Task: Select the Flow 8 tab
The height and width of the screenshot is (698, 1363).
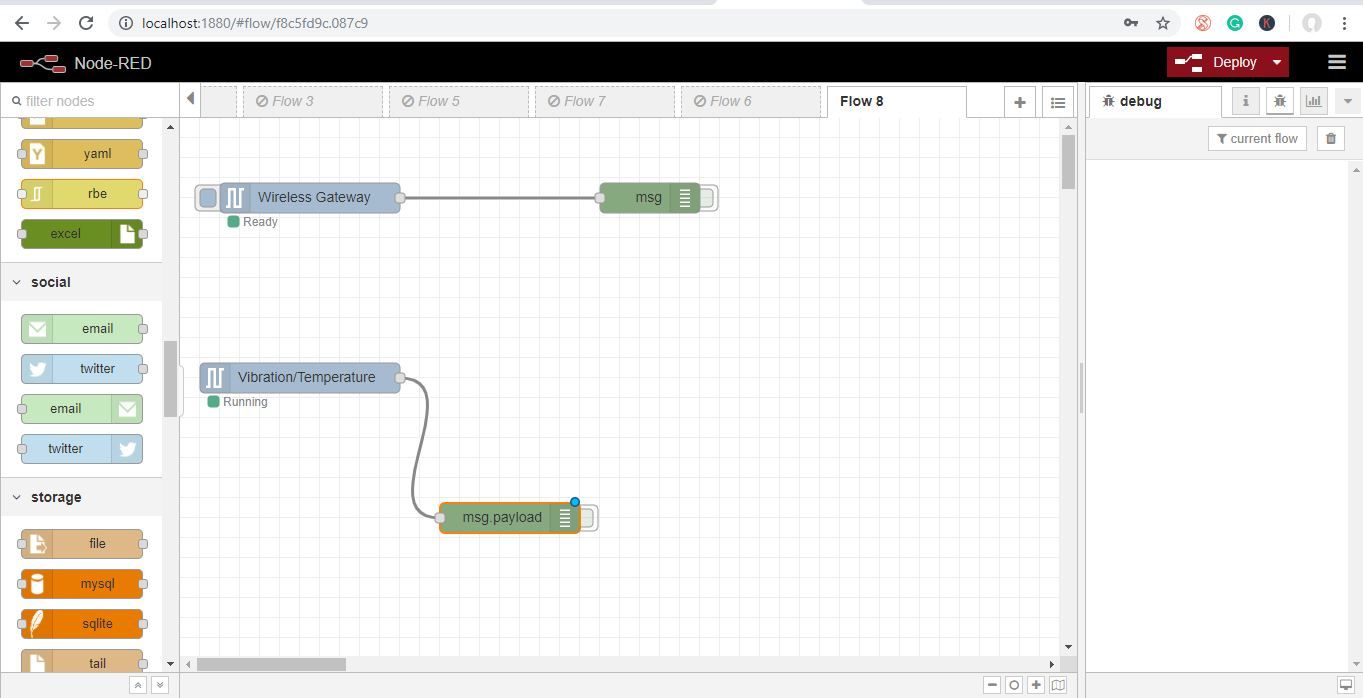Action: coord(896,101)
